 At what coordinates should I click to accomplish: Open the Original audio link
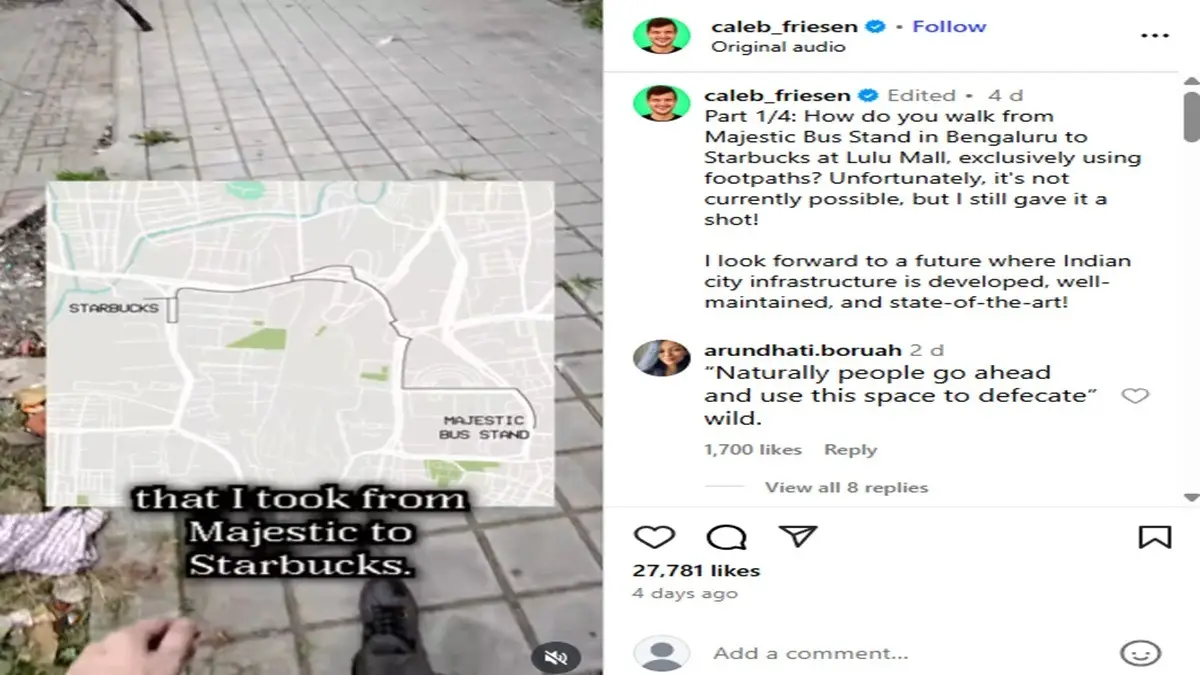tap(778, 46)
